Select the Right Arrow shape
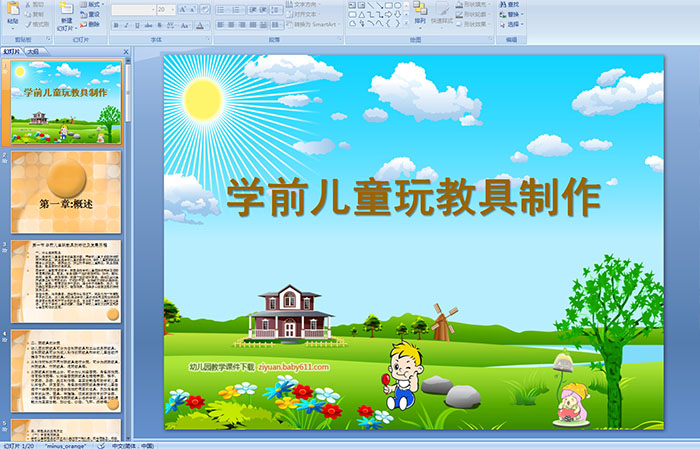The width and height of the screenshot is (700, 449). point(389,15)
